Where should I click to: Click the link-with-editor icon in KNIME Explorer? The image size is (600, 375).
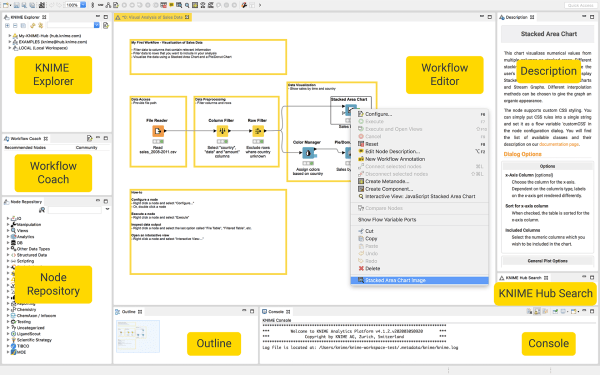coord(41,26)
